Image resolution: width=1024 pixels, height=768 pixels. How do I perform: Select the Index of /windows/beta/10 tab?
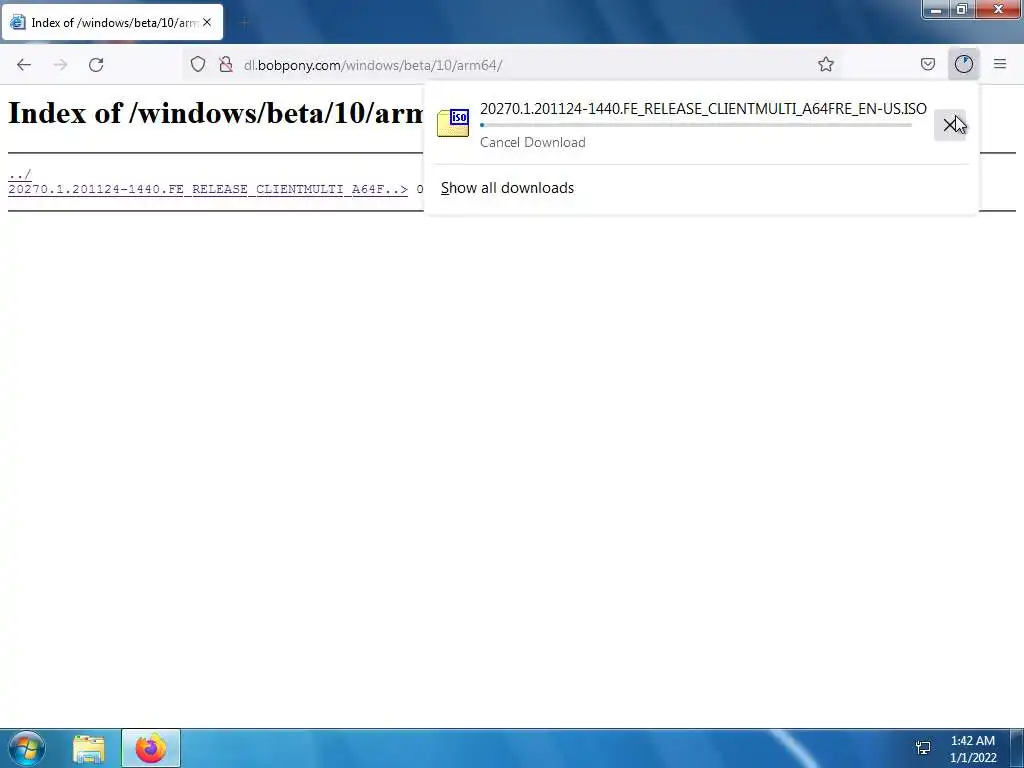pos(112,22)
